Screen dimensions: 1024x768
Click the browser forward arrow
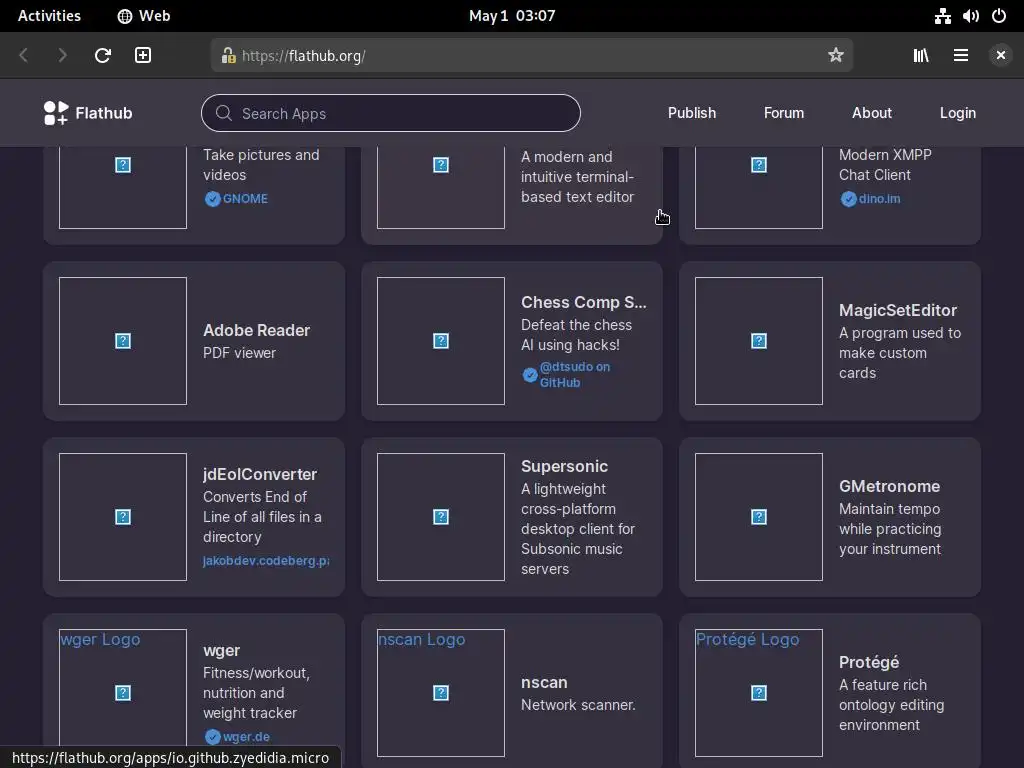[x=62, y=56]
